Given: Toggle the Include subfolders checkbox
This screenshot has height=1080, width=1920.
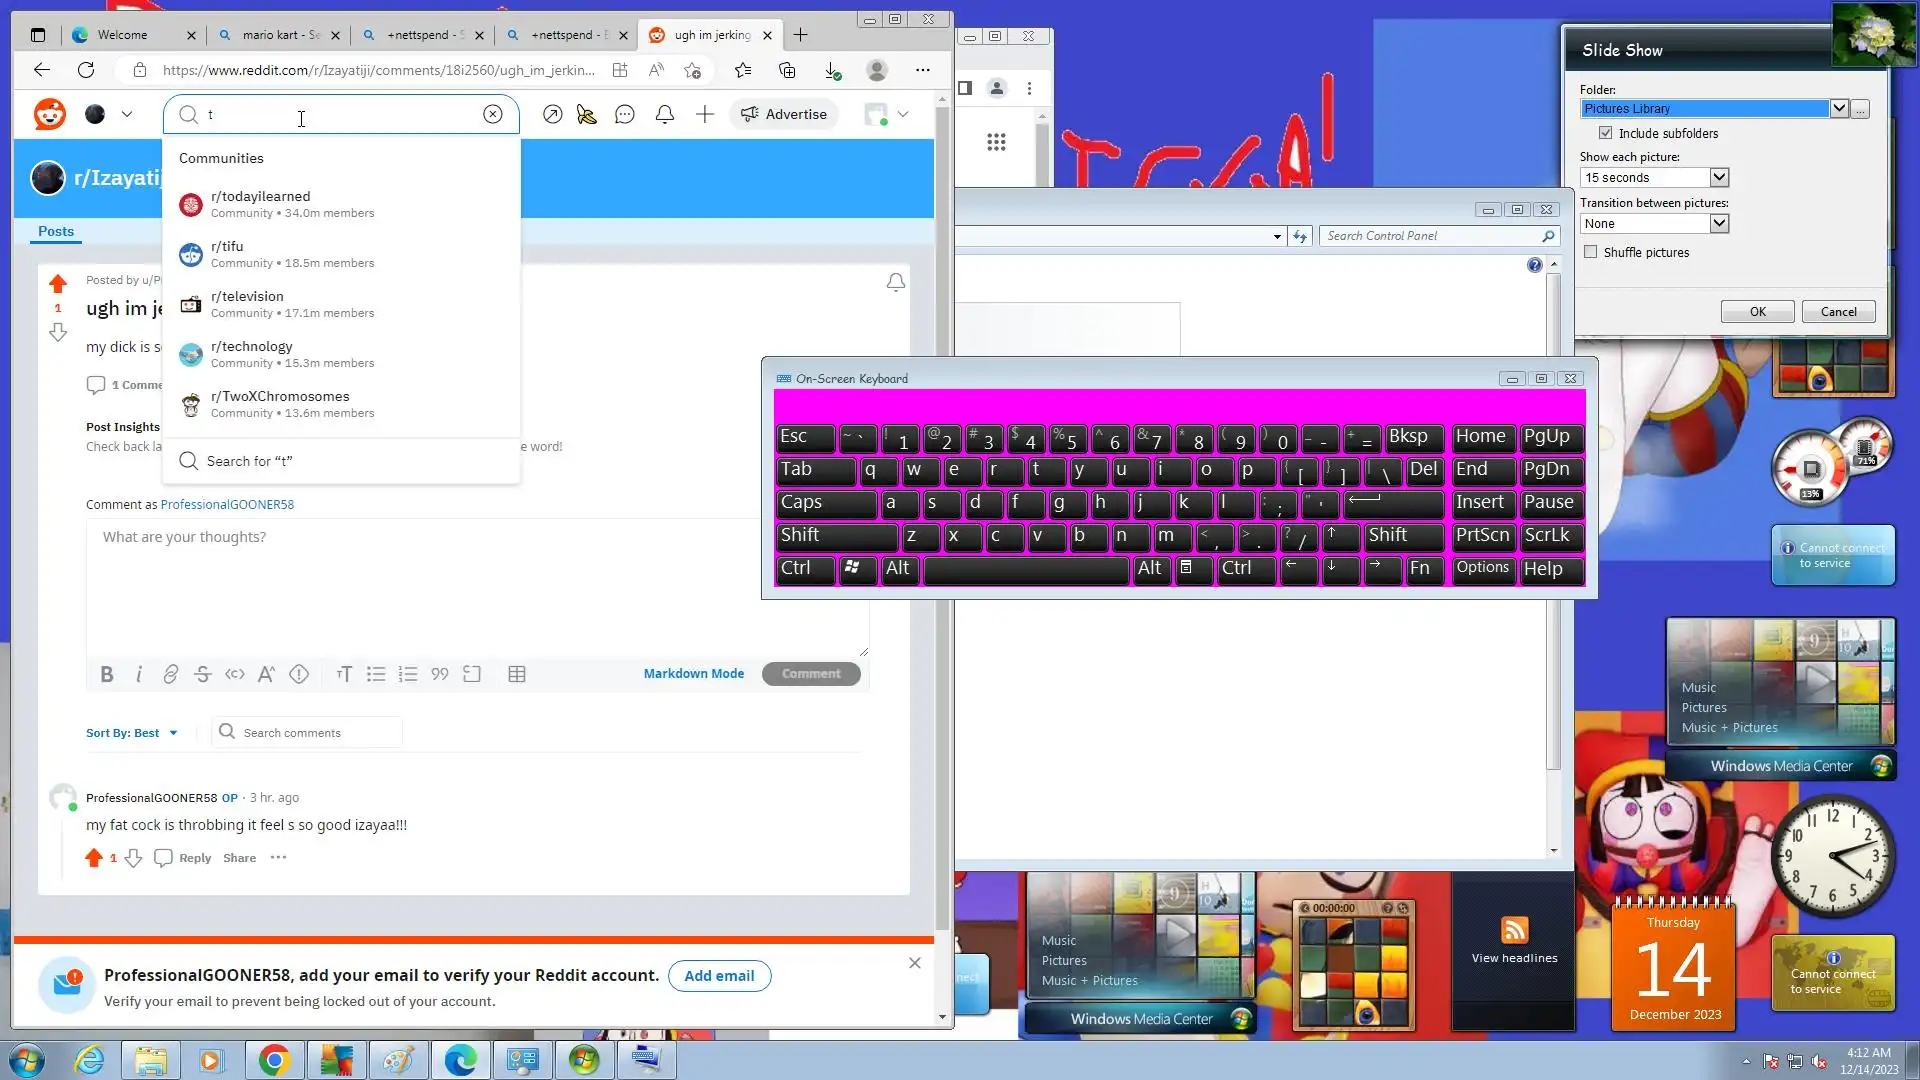Looking at the screenshot, I should click(1606, 133).
